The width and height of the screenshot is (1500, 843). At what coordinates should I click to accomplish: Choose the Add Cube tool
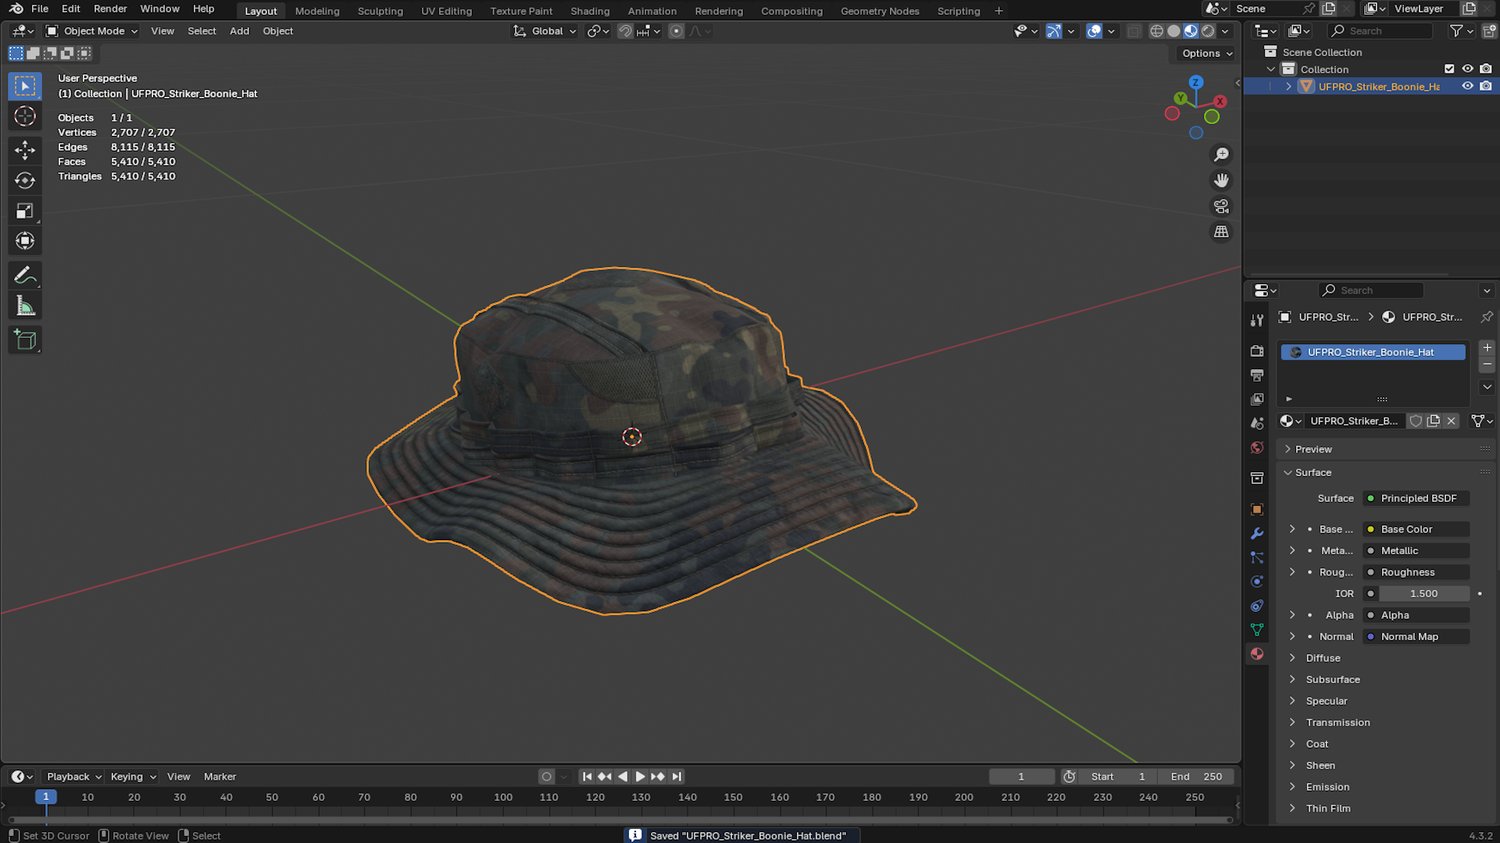coord(25,340)
